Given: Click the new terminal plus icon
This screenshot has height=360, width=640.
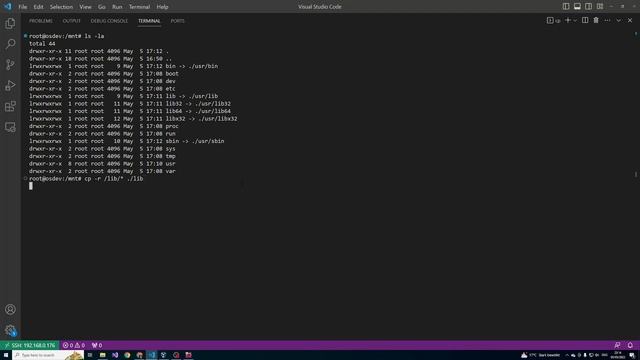Looking at the screenshot, I should click(x=568, y=20).
